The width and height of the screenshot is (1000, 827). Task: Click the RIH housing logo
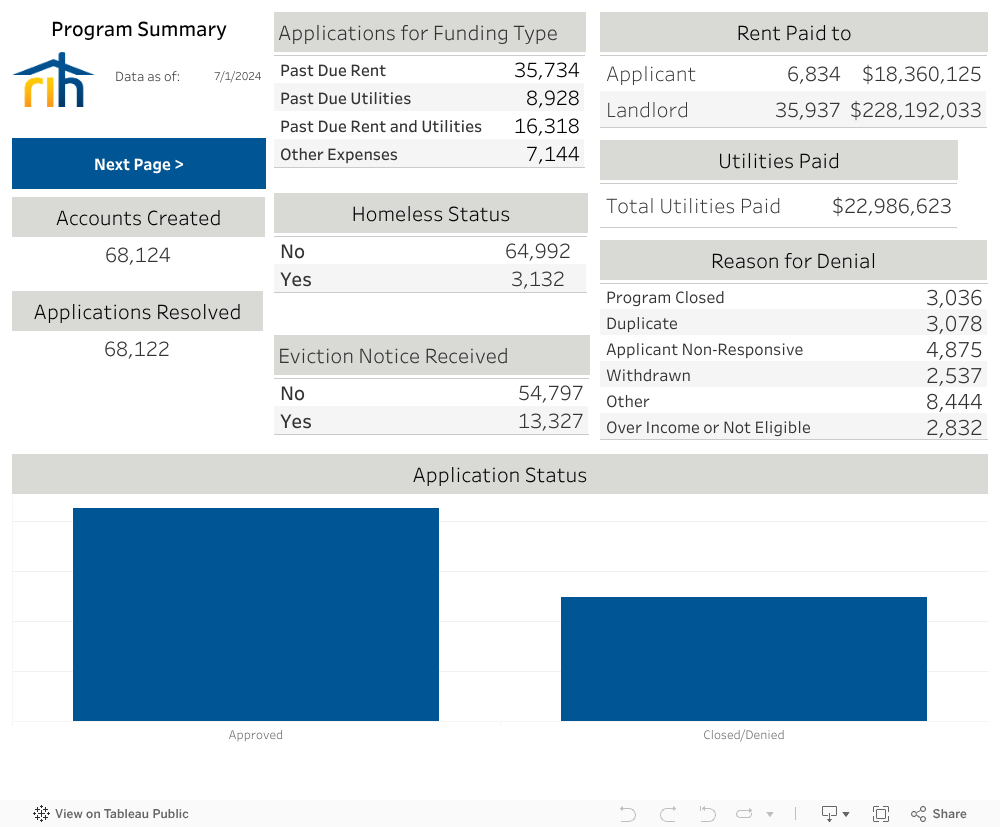pyautogui.click(x=54, y=80)
